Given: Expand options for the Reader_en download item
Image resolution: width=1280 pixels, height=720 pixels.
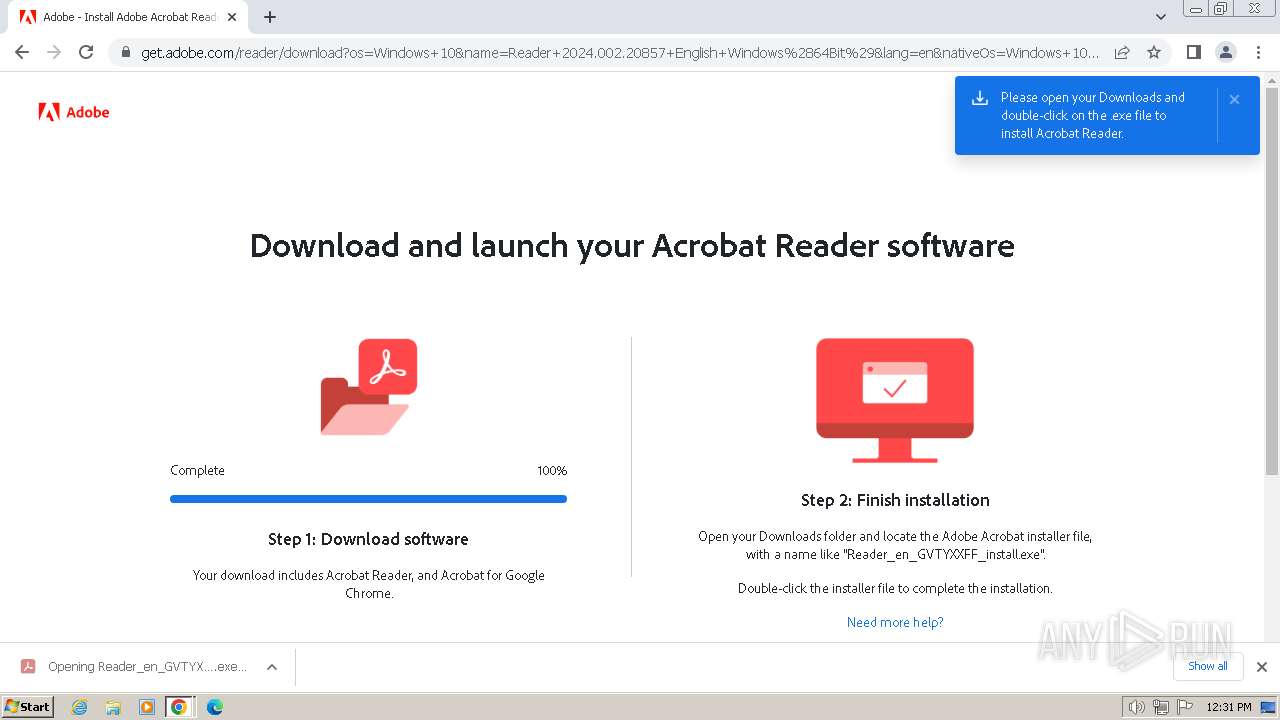Looking at the screenshot, I should click(x=271, y=667).
